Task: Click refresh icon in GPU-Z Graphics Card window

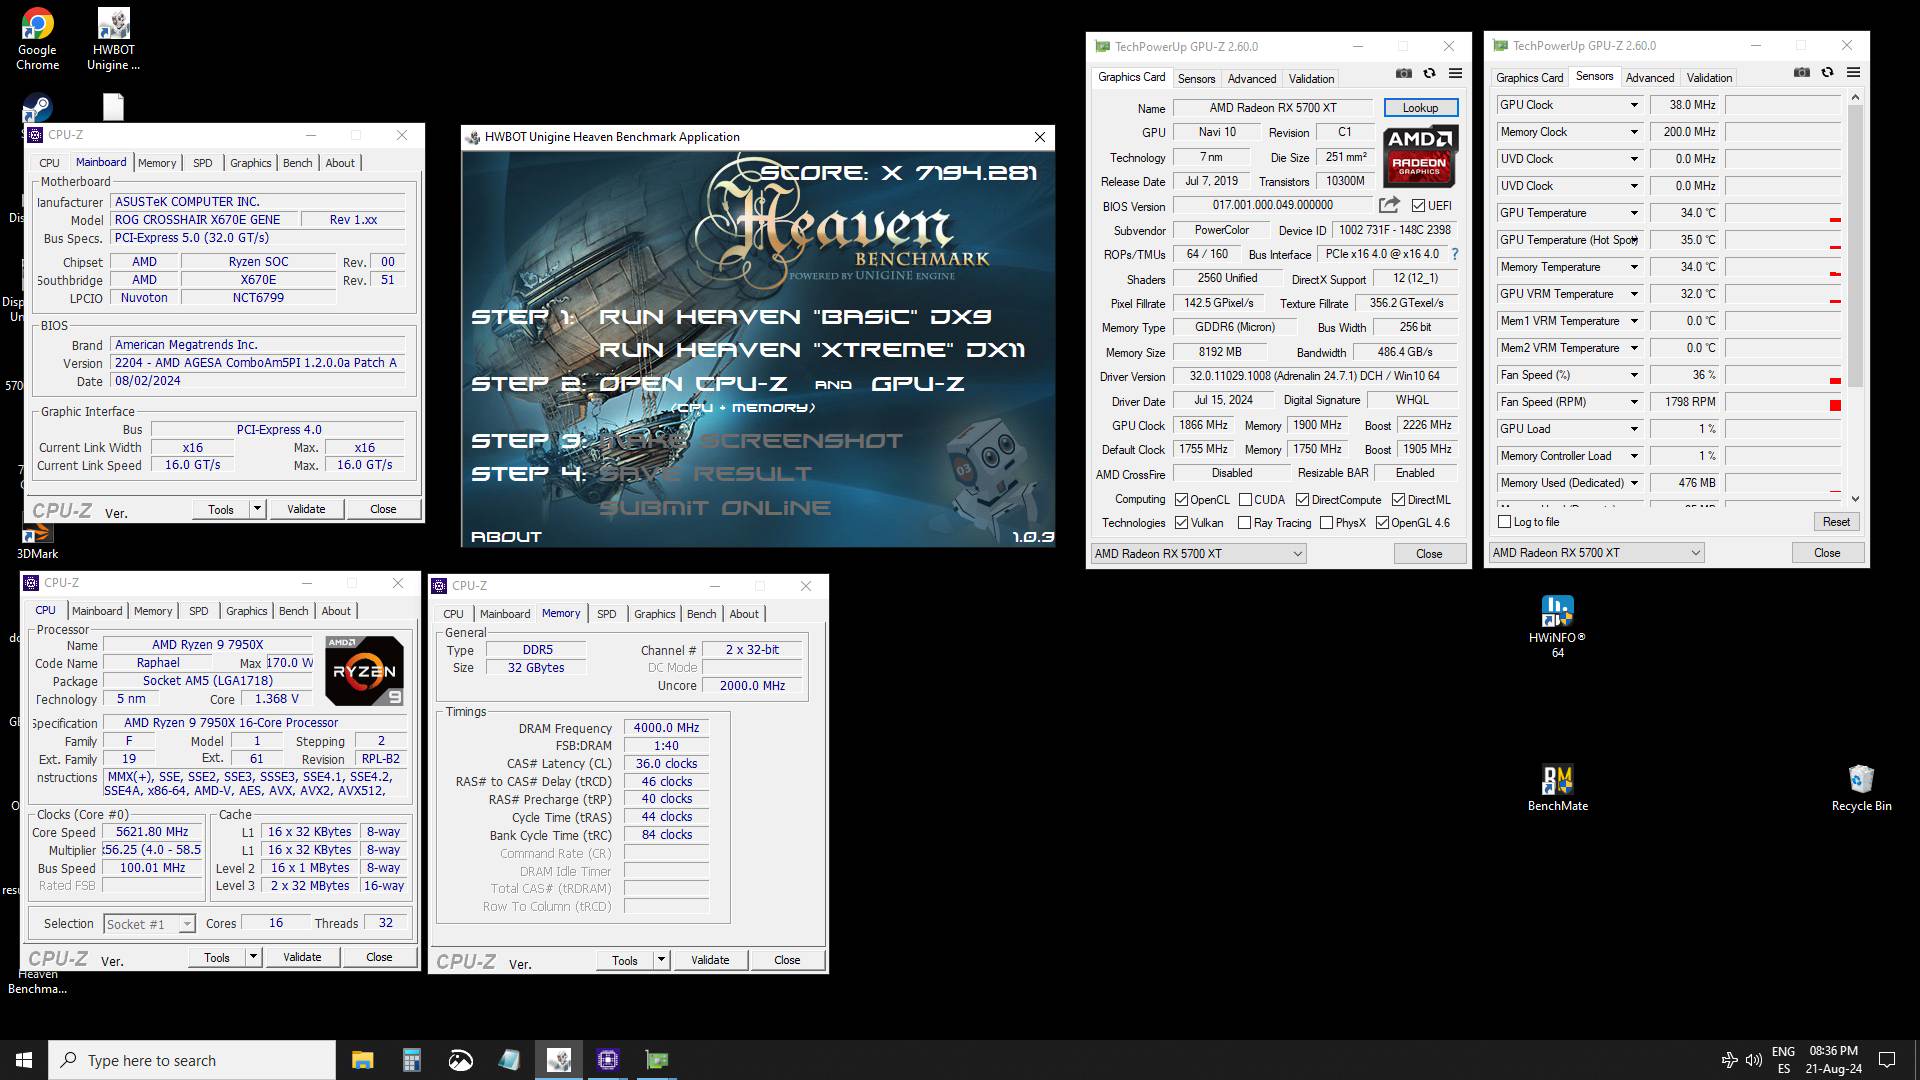Action: click(1429, 74)
